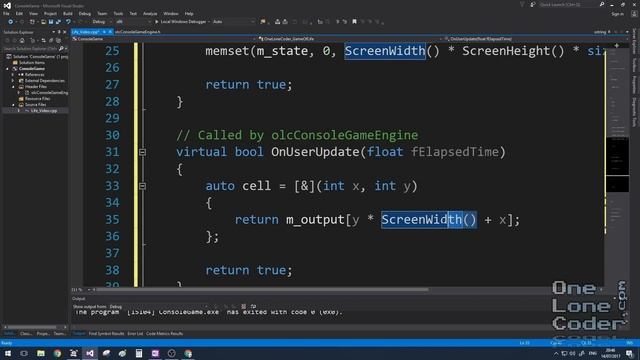Image resolution: width=640 pixels, height=360 pixels.
Task: Switch to Life_Video.cpp editor tab
Action: (86, 31)
